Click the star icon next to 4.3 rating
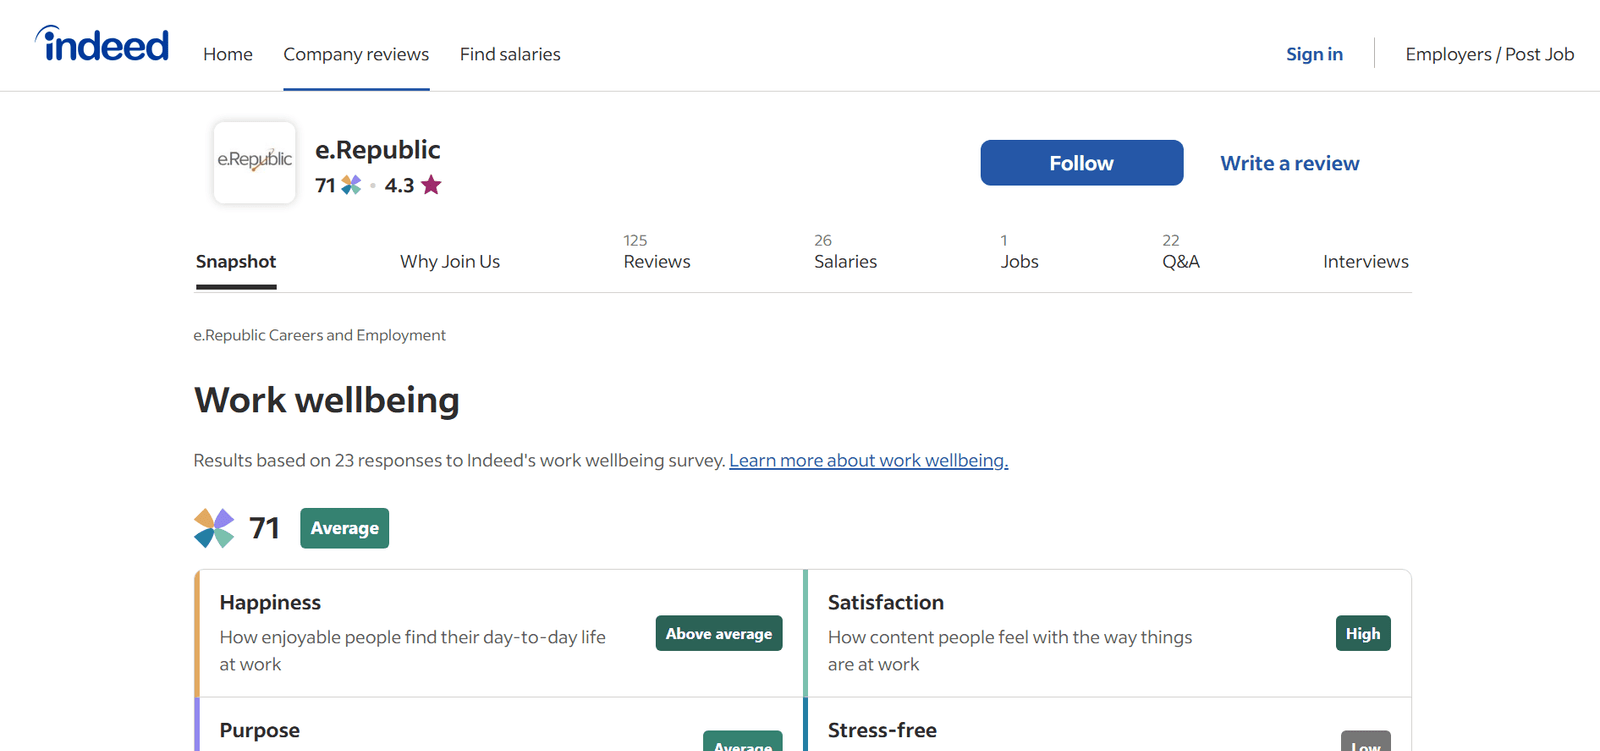The height and width of the screenshot is (751, 1600). click(431, 185)
